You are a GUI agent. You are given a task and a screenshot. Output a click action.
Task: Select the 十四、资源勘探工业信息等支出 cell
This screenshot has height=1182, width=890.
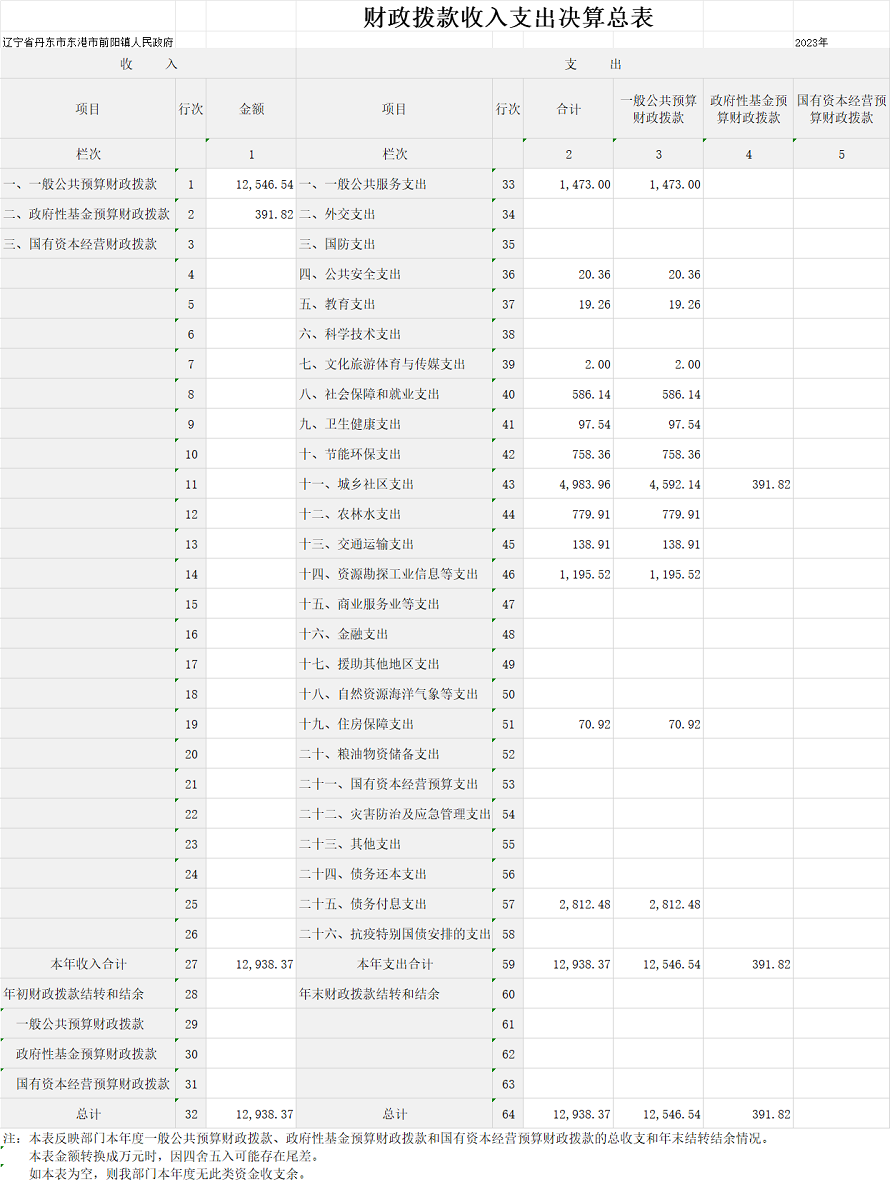point(394,574)
